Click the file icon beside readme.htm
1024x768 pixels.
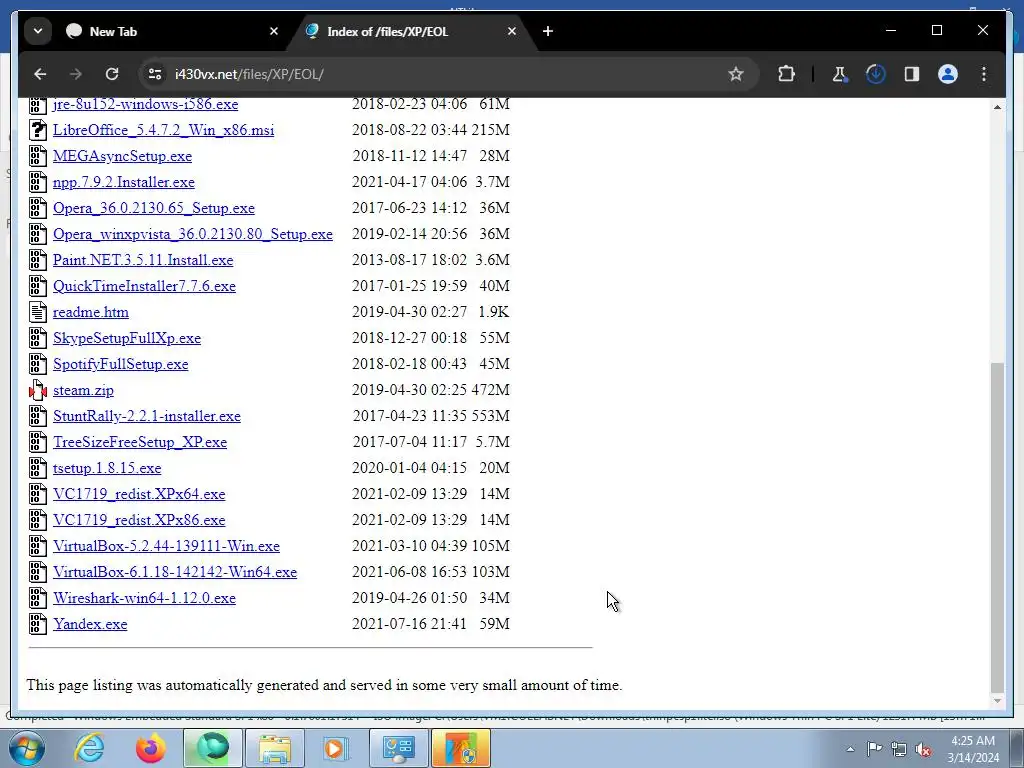(x=38, y=312)
